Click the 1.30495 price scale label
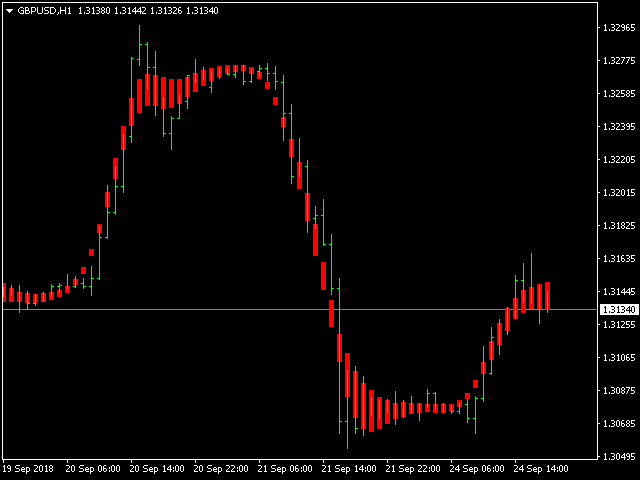Viewport: 640px width, 480px height. [x=619, y=457]
